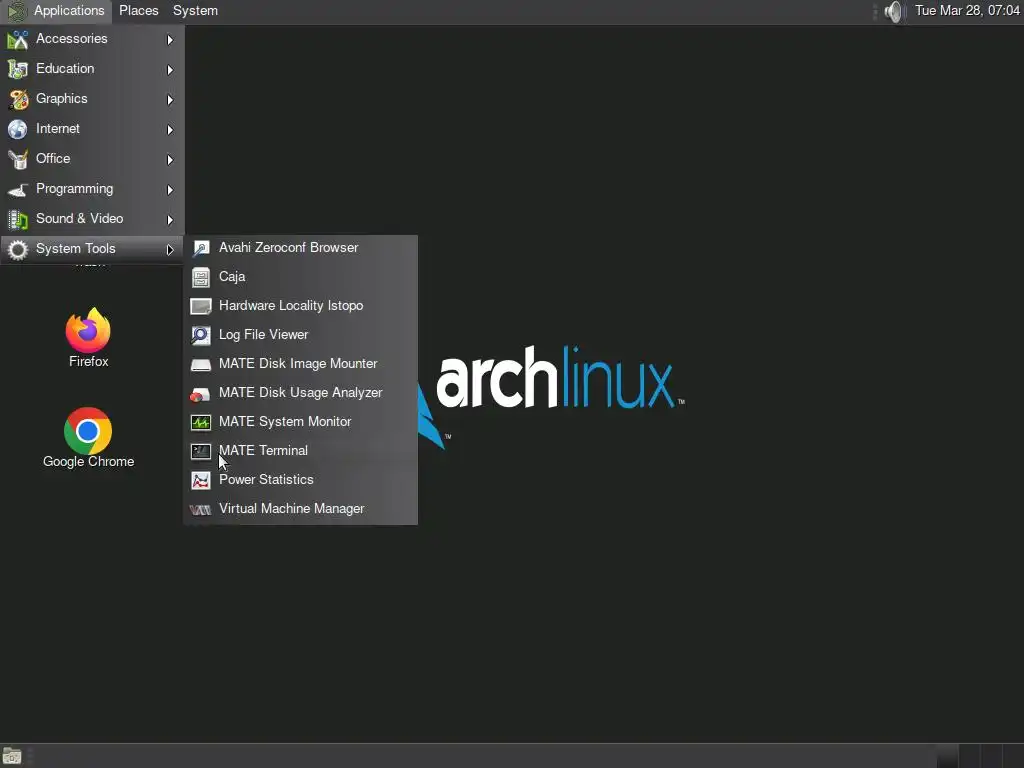Click the MATE Disk Image Mounter icon
The width and height of the screenshot is (1024, 768).
point(200,364)
